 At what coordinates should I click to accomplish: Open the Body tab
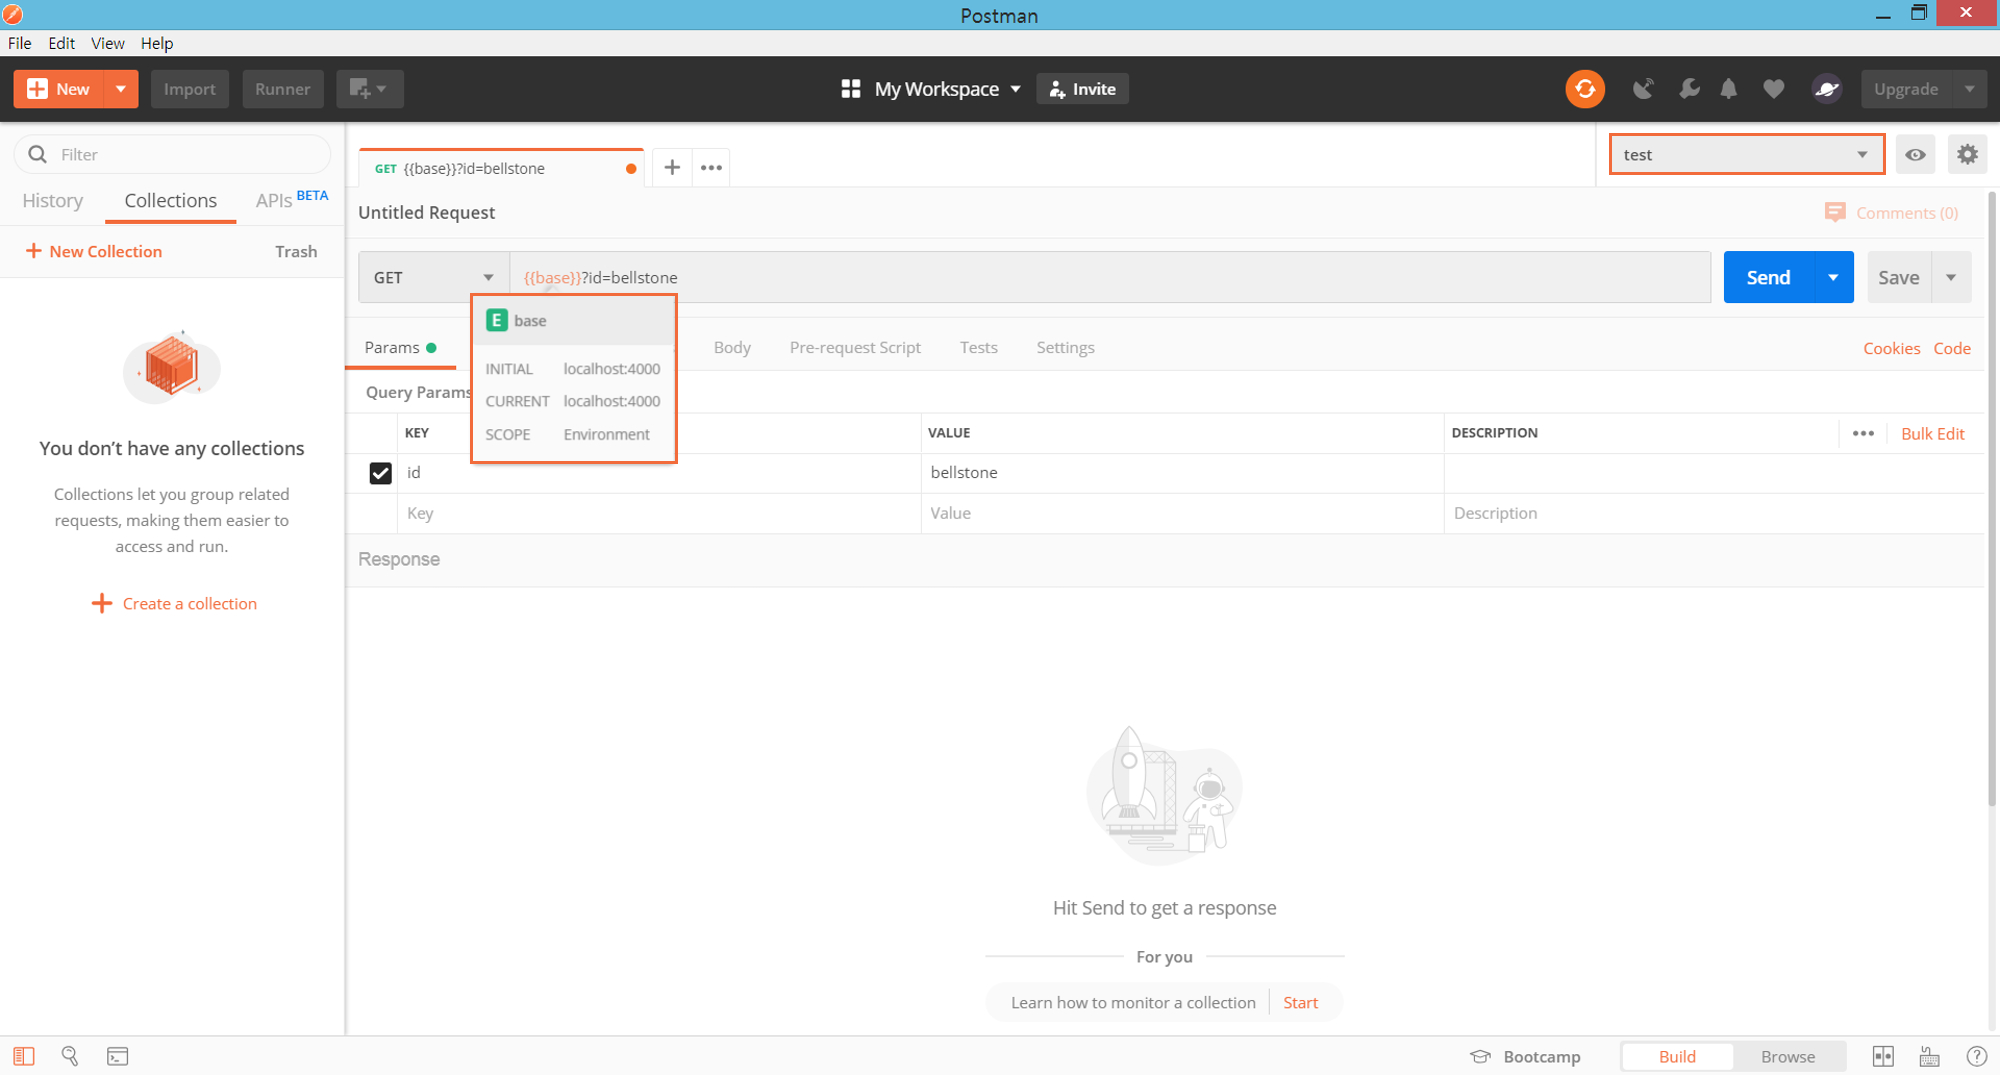tap(732, 347)
